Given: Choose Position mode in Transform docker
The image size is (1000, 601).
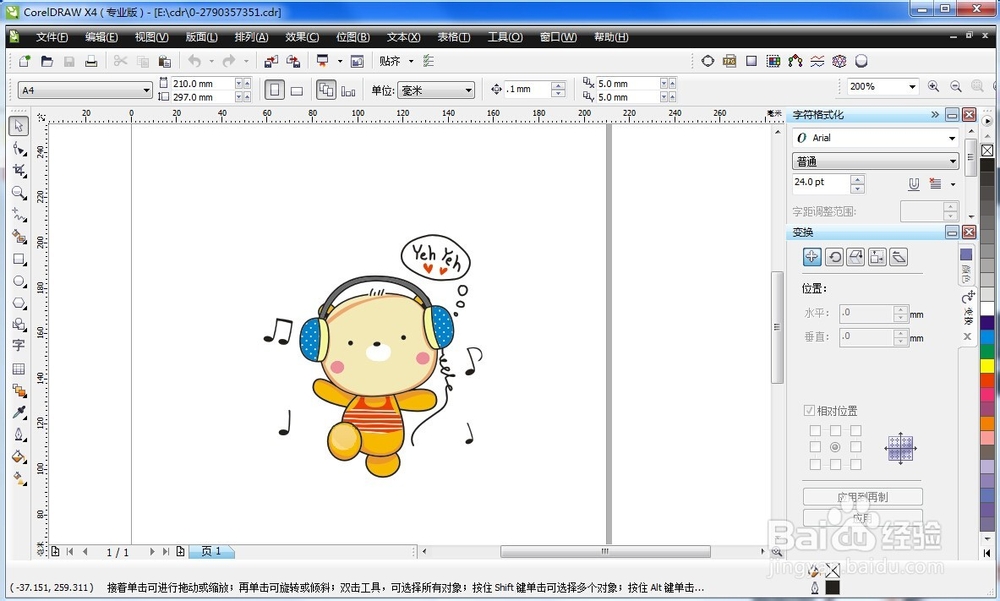Looking at the screenshot, I should click(x=812, y=256).
